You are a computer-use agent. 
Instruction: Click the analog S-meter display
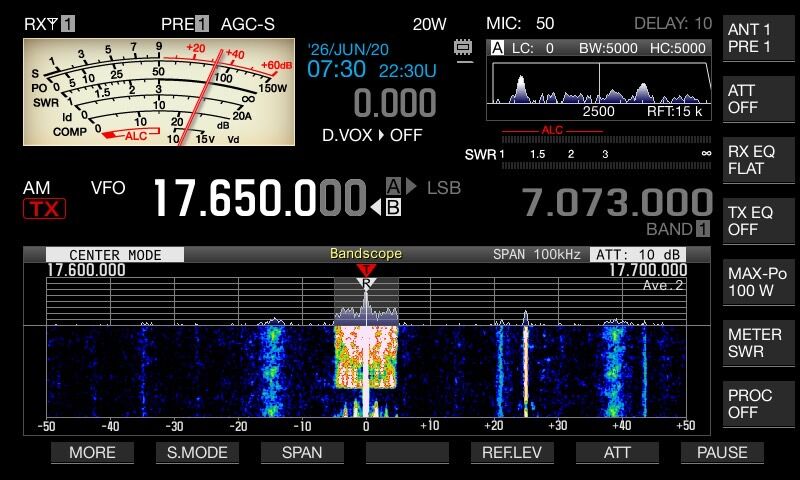click(159, 92)
